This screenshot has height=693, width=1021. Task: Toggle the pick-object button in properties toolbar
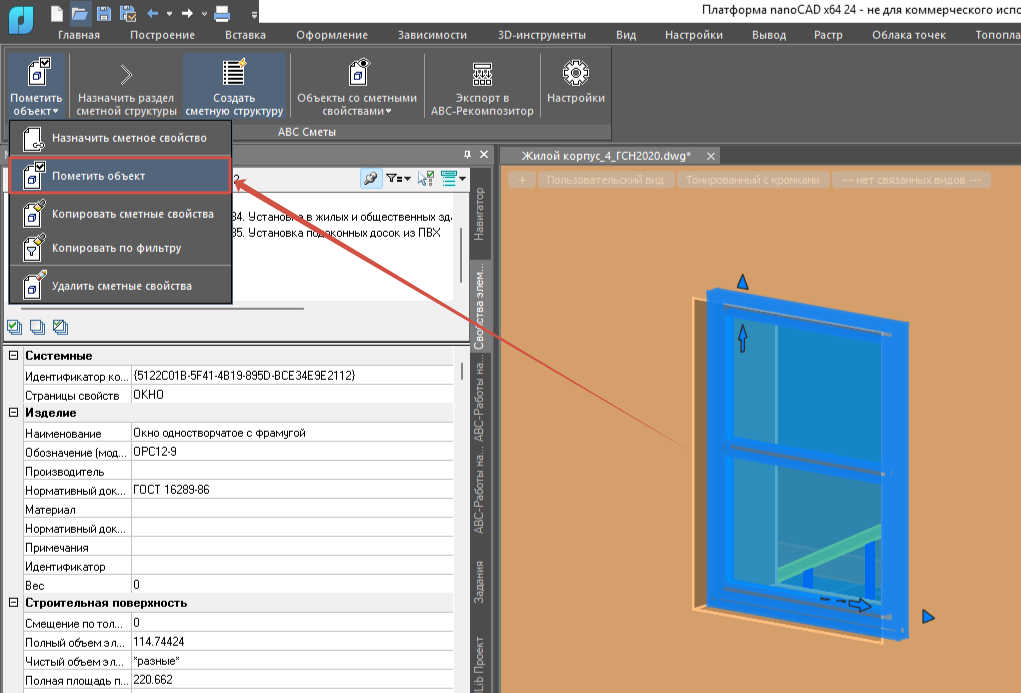click(371, 178)
